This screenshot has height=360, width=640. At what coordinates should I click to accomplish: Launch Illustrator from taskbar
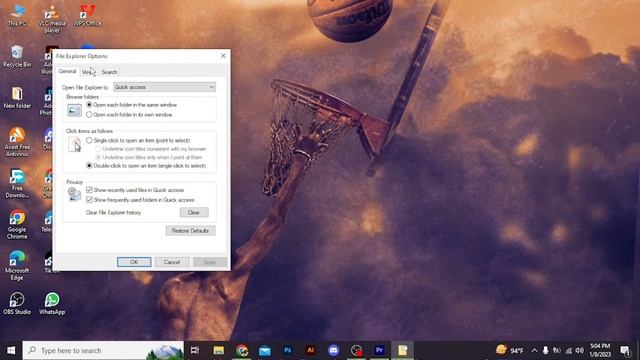pos(310,350)
